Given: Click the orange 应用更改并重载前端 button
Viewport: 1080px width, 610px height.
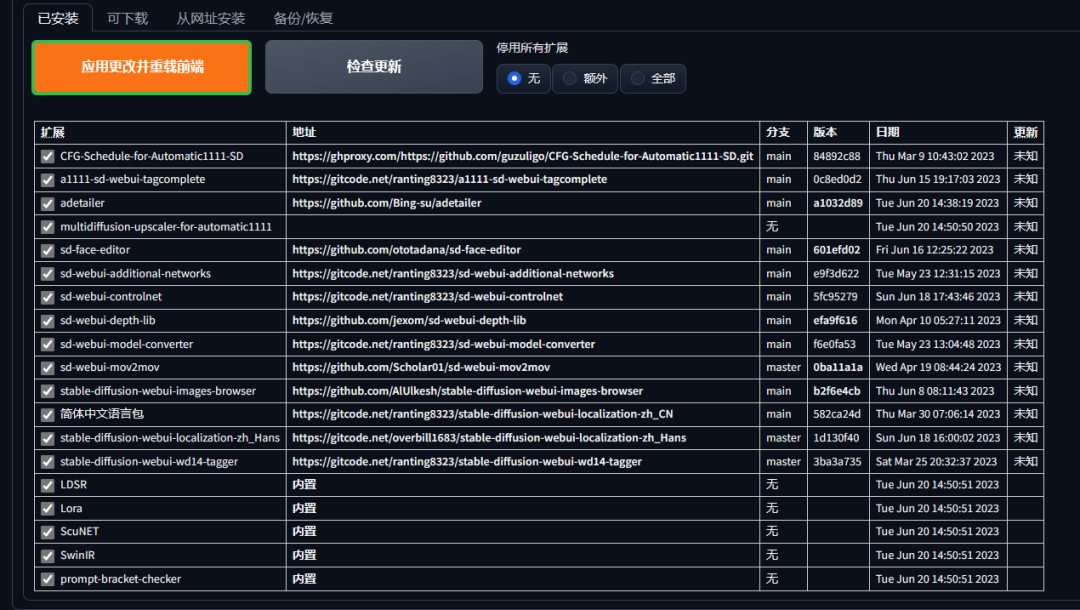Looking at the screenshot, I should (x=142, y=67).
